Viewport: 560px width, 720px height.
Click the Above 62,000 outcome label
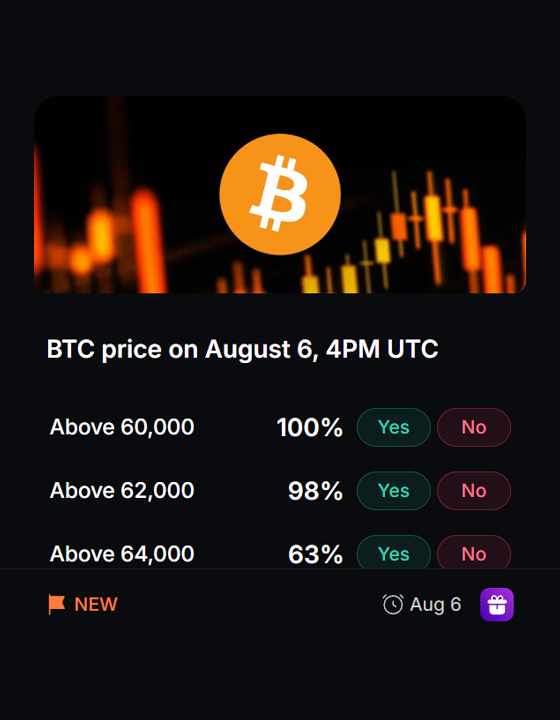(122, 490)
